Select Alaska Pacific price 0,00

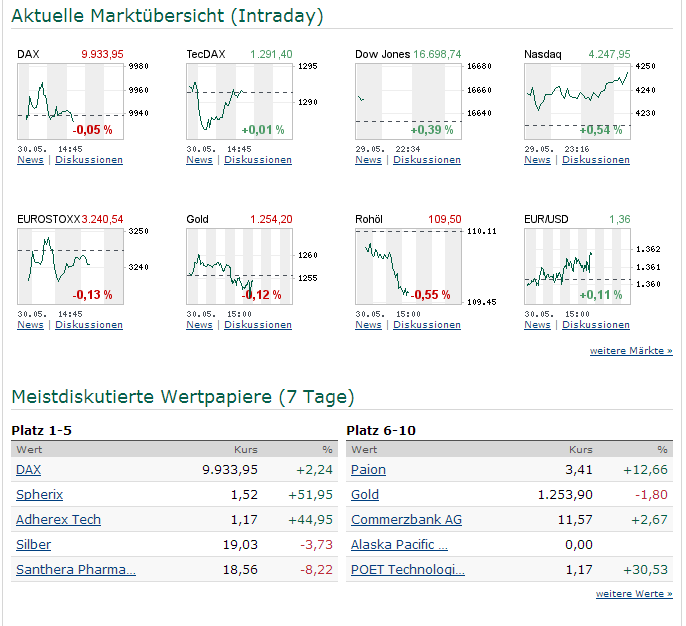pyautogui.click(x=579, y=544)
